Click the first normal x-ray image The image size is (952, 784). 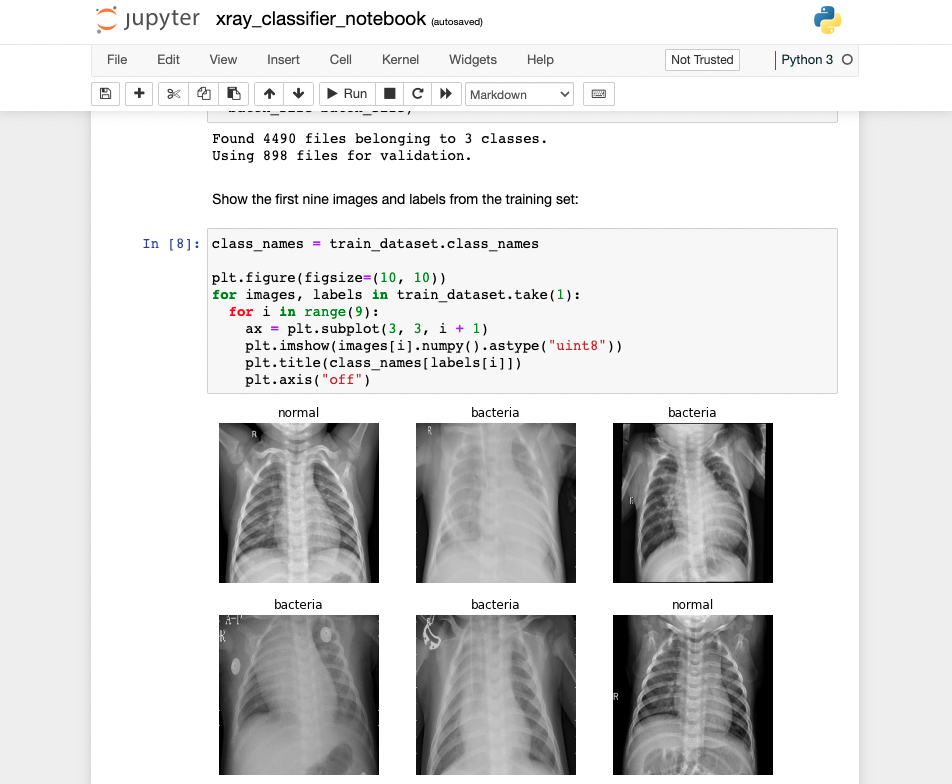pos(299,503)
